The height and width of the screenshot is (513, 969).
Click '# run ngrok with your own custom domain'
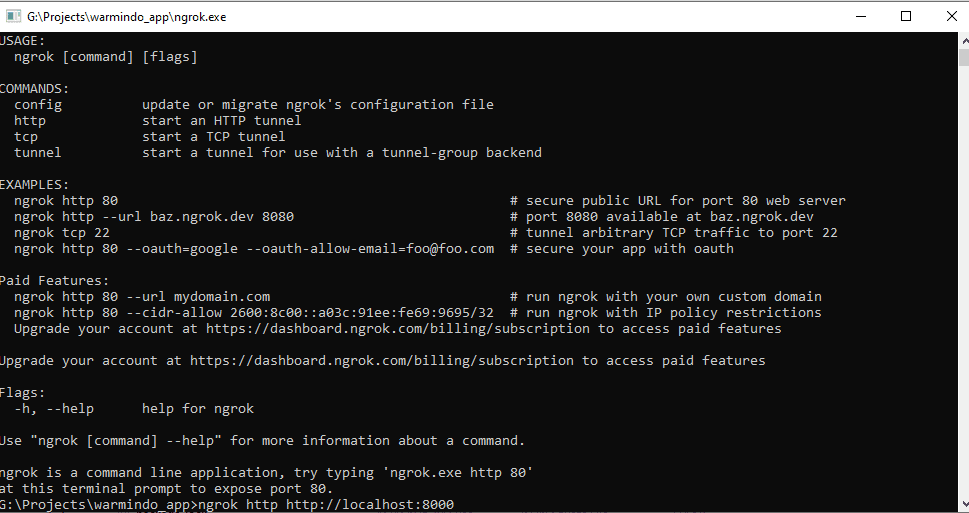click(x=666, y=297)
